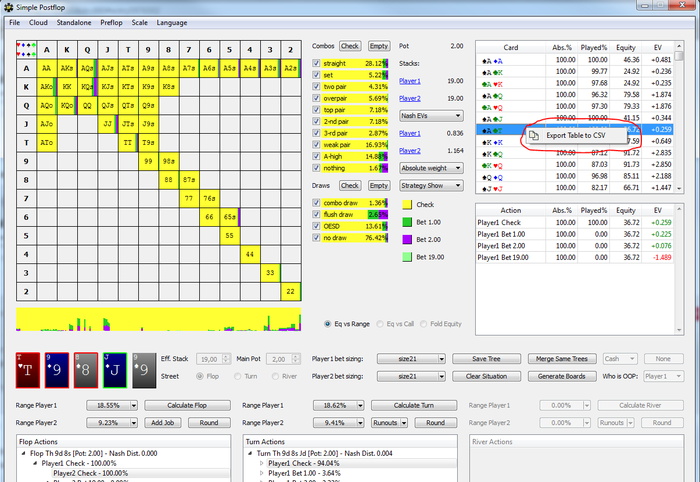
Task: Click the Draws Empty button
Action: [379, 186]
